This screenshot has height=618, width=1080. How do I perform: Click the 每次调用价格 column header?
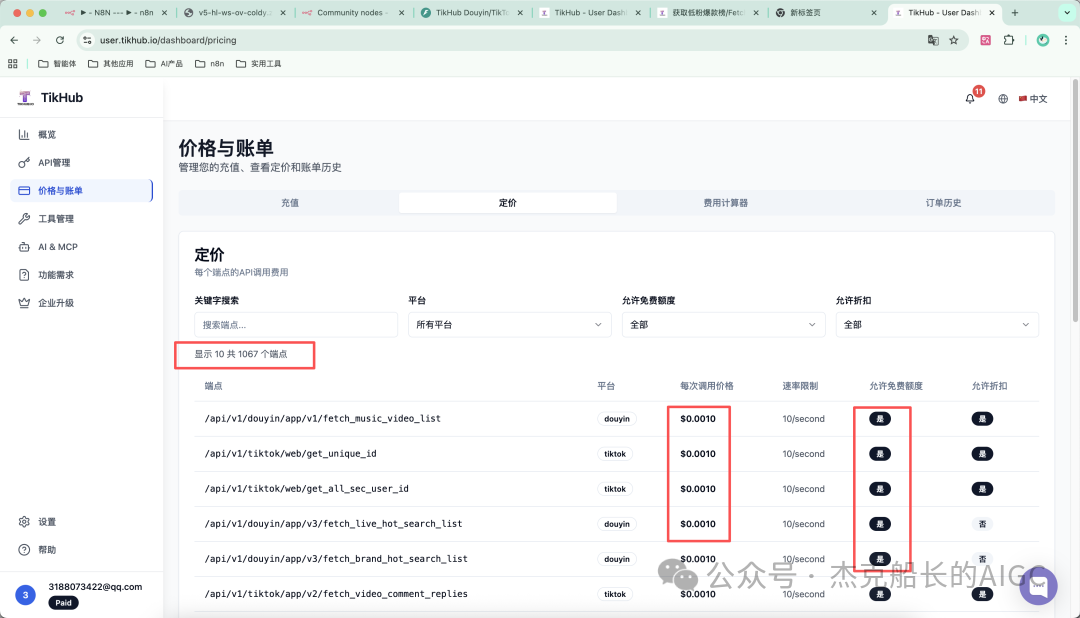[707, 386]
